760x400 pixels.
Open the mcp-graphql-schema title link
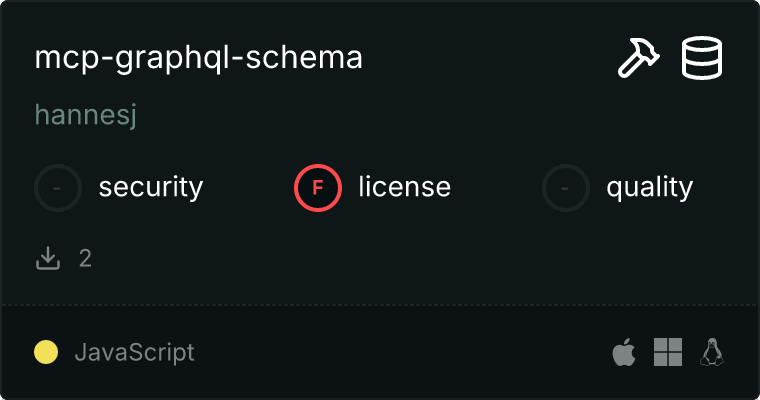point(198,59)
